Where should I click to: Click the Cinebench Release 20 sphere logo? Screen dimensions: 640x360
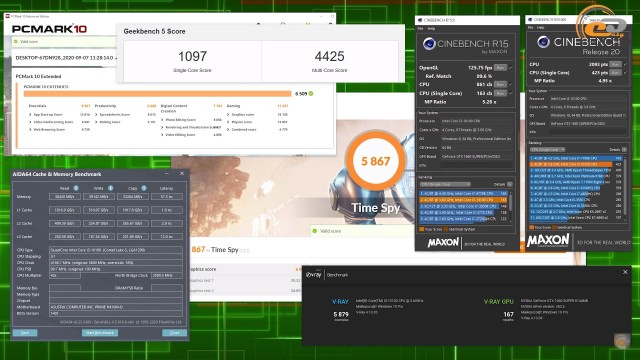tap(543, 42)
